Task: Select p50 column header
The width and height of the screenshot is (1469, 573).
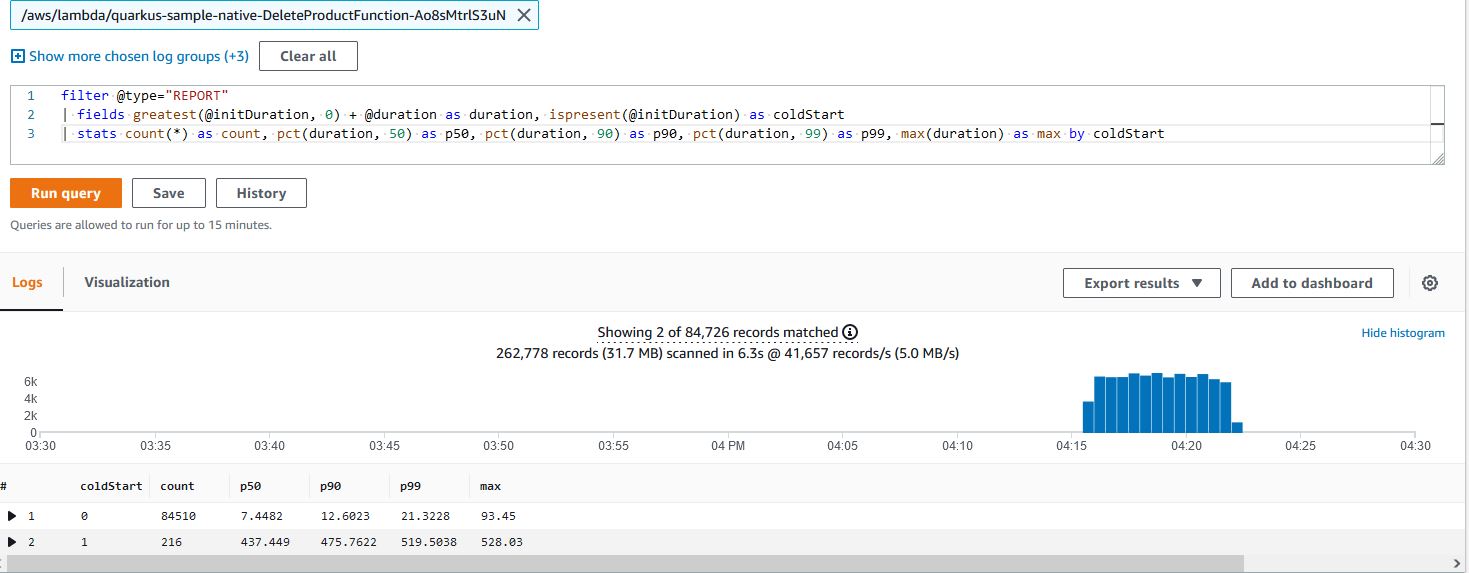Action: tap(251, 486)
